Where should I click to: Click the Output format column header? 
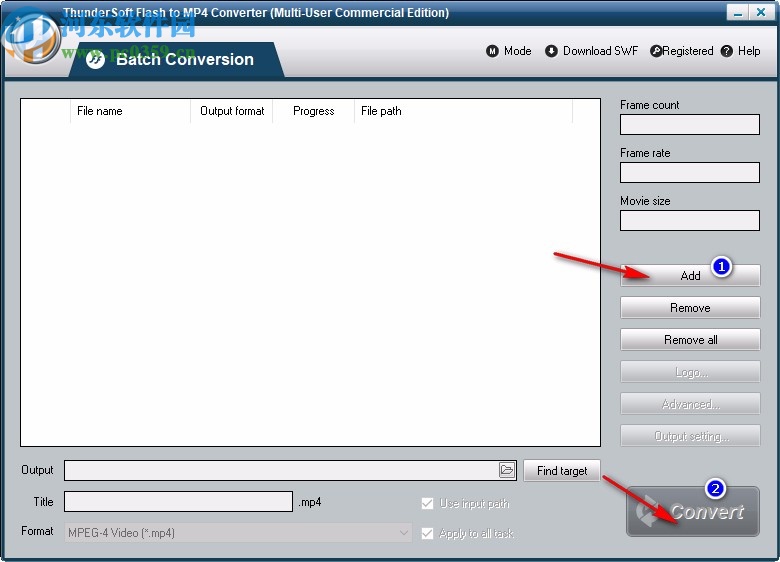tap(232, 111)
